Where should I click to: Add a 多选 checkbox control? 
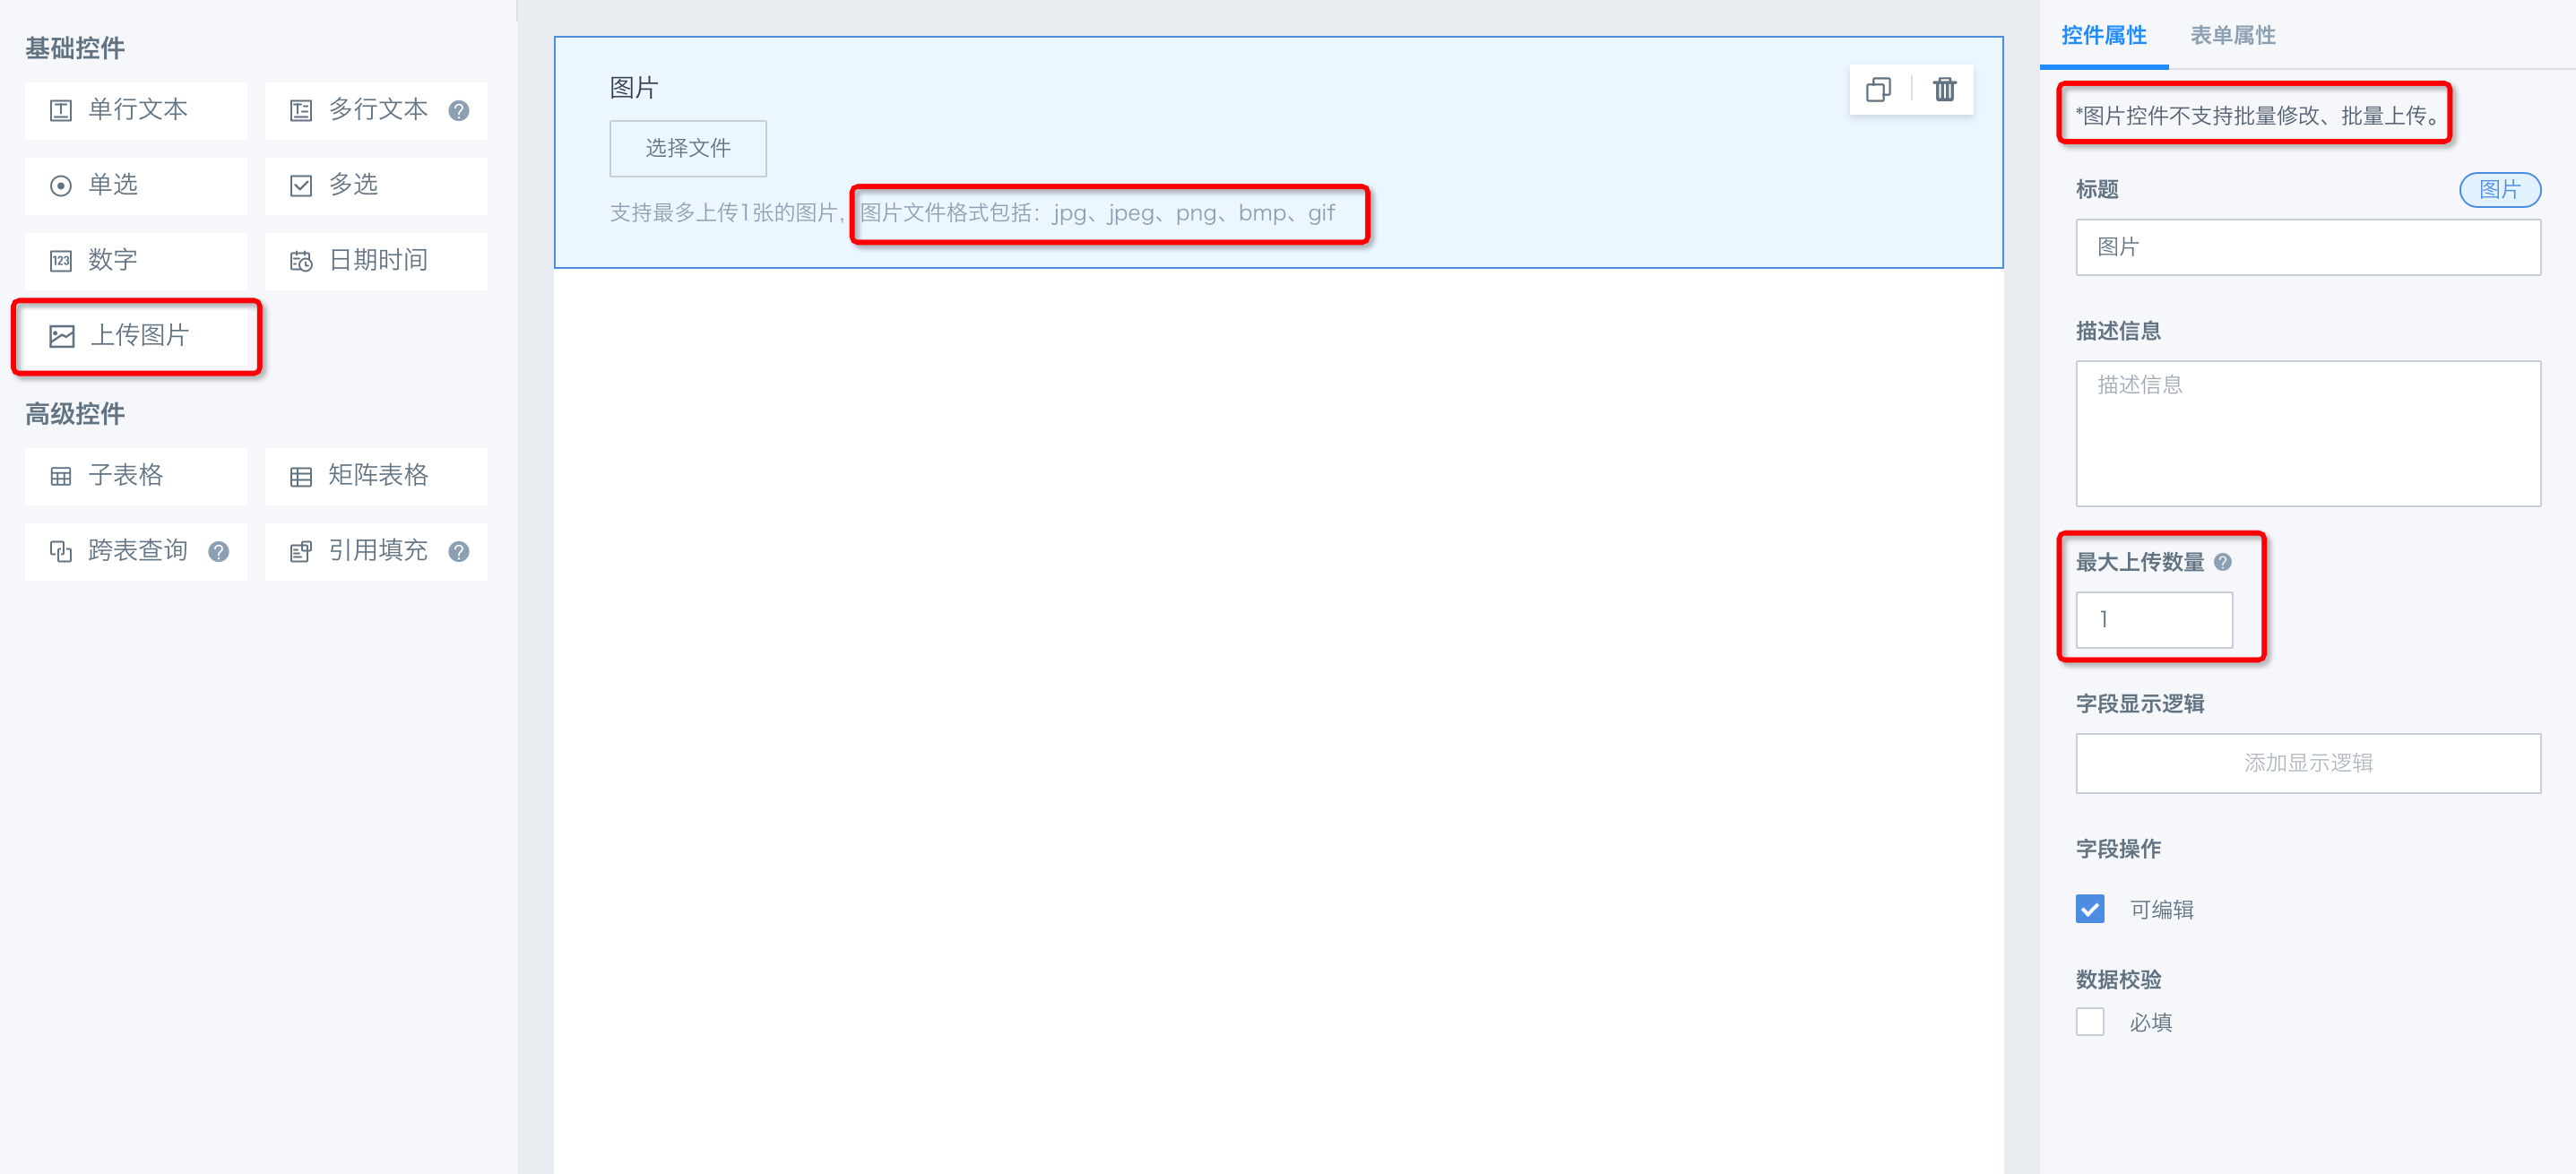click(x=376, y=185)
